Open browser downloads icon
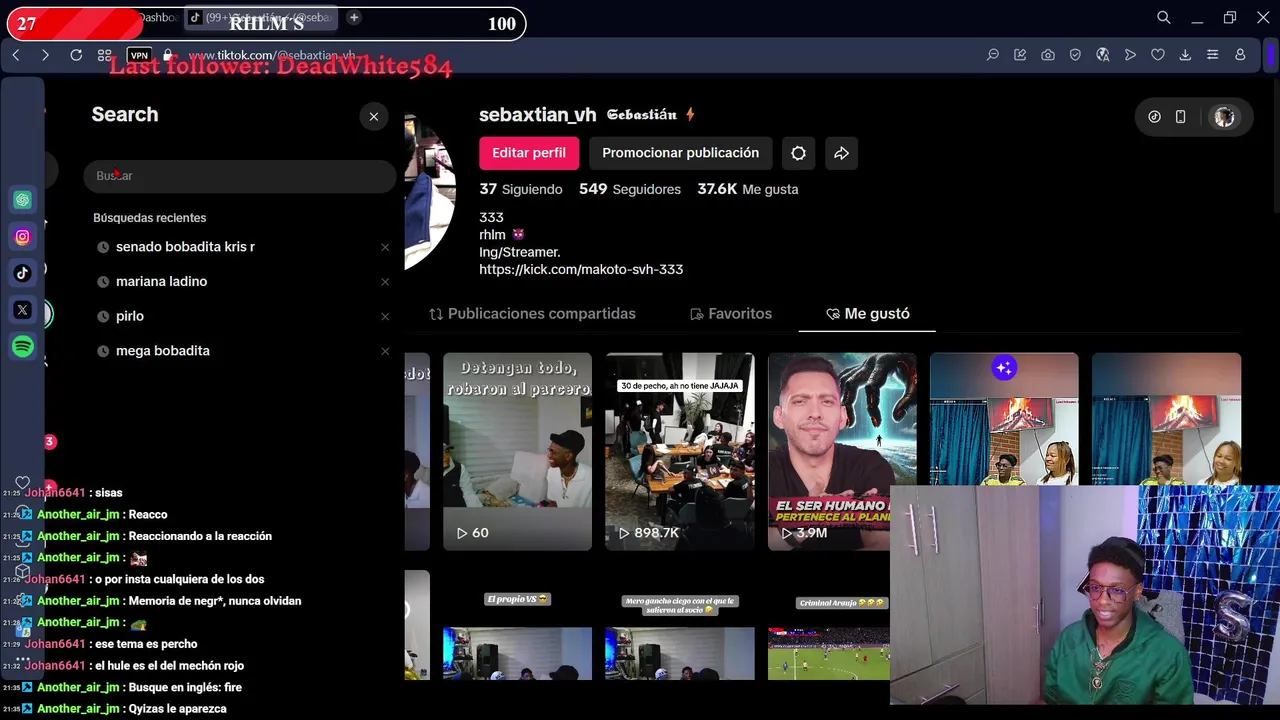Image resolution: width=1280 pixels, height=720 pixels. pyautogui.click(x=1185, y=55)
